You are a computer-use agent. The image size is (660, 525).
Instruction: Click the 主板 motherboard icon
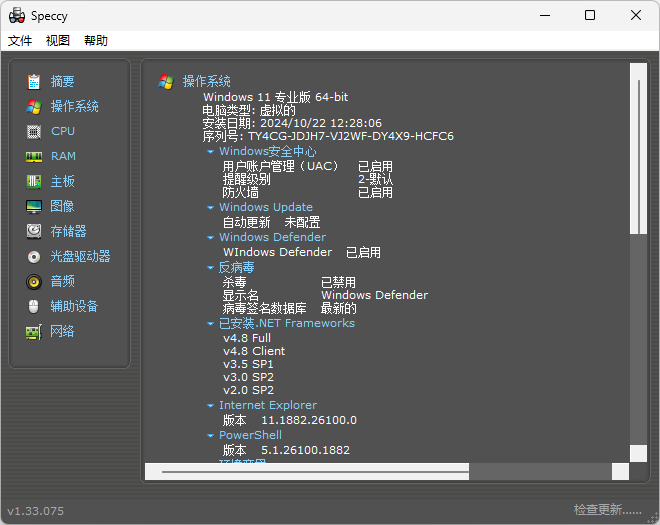click(x=34, y=181)
